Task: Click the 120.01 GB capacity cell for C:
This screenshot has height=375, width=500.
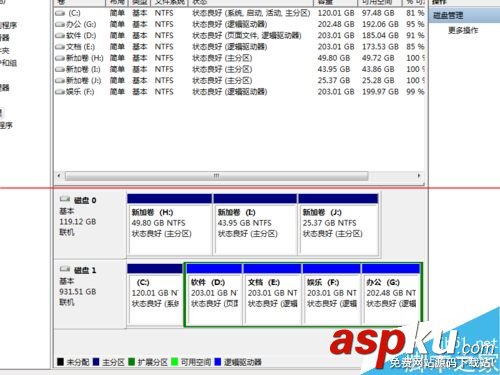Action: [x=336, y=13]
